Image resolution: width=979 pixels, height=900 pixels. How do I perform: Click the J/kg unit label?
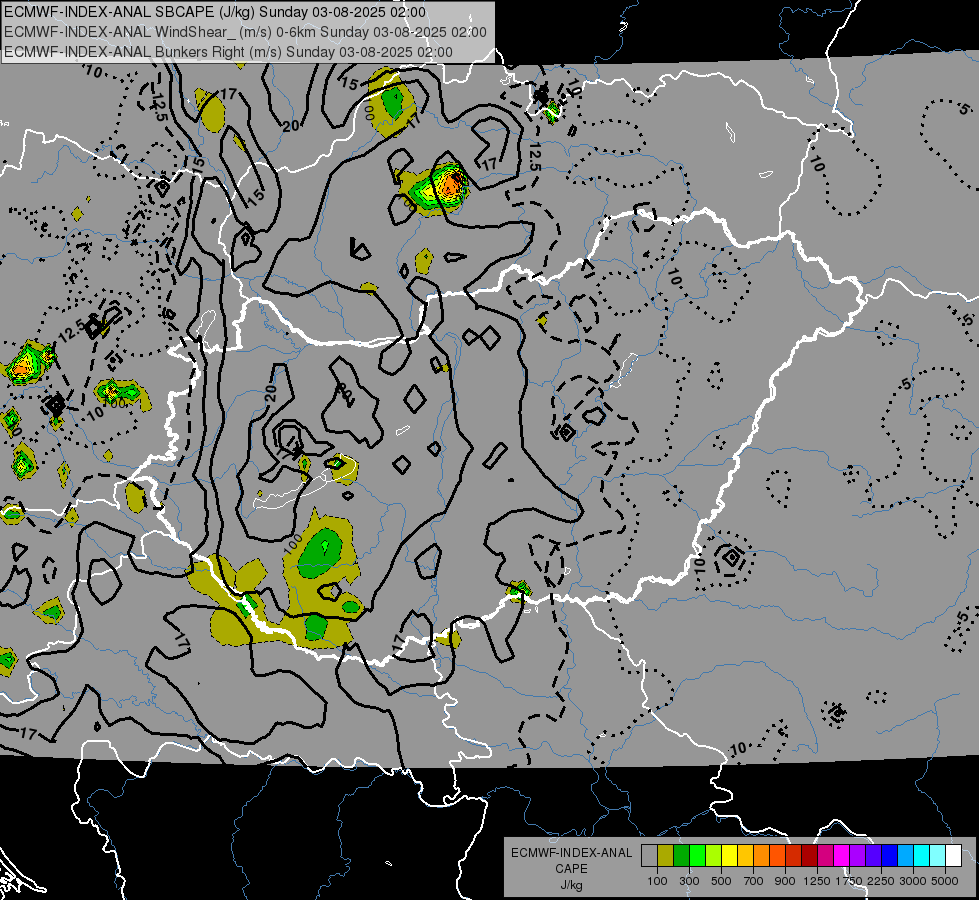coord(571,885)
